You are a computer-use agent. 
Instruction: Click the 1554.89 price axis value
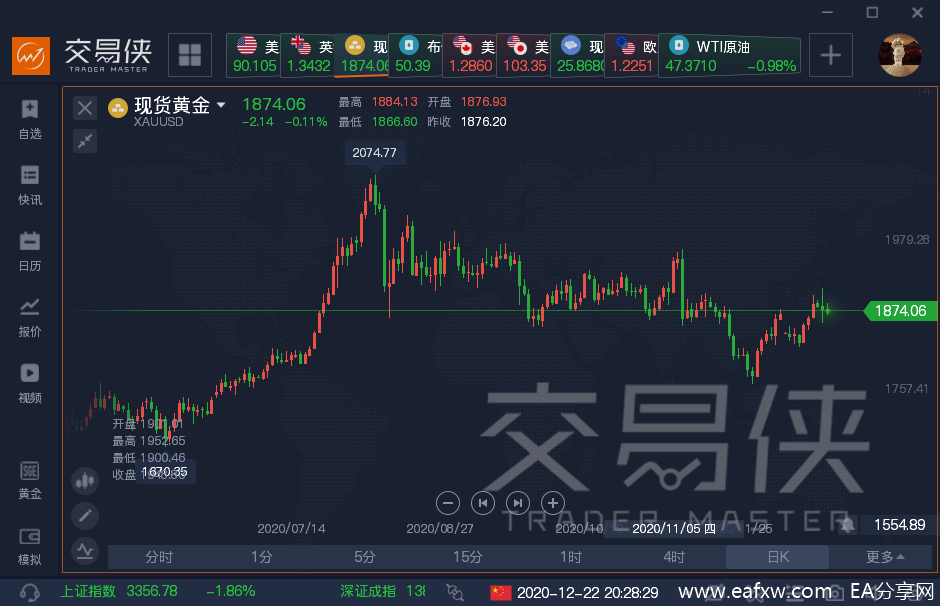pos(899,525)
